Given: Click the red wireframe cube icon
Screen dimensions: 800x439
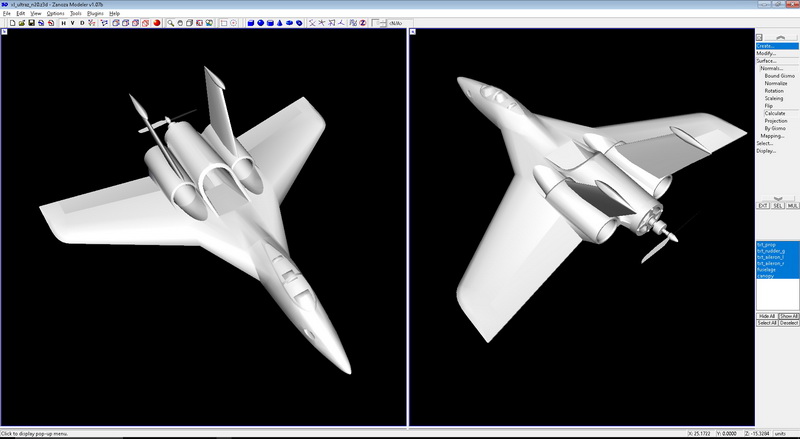Looking at the screenshot, I should point(145,23).
